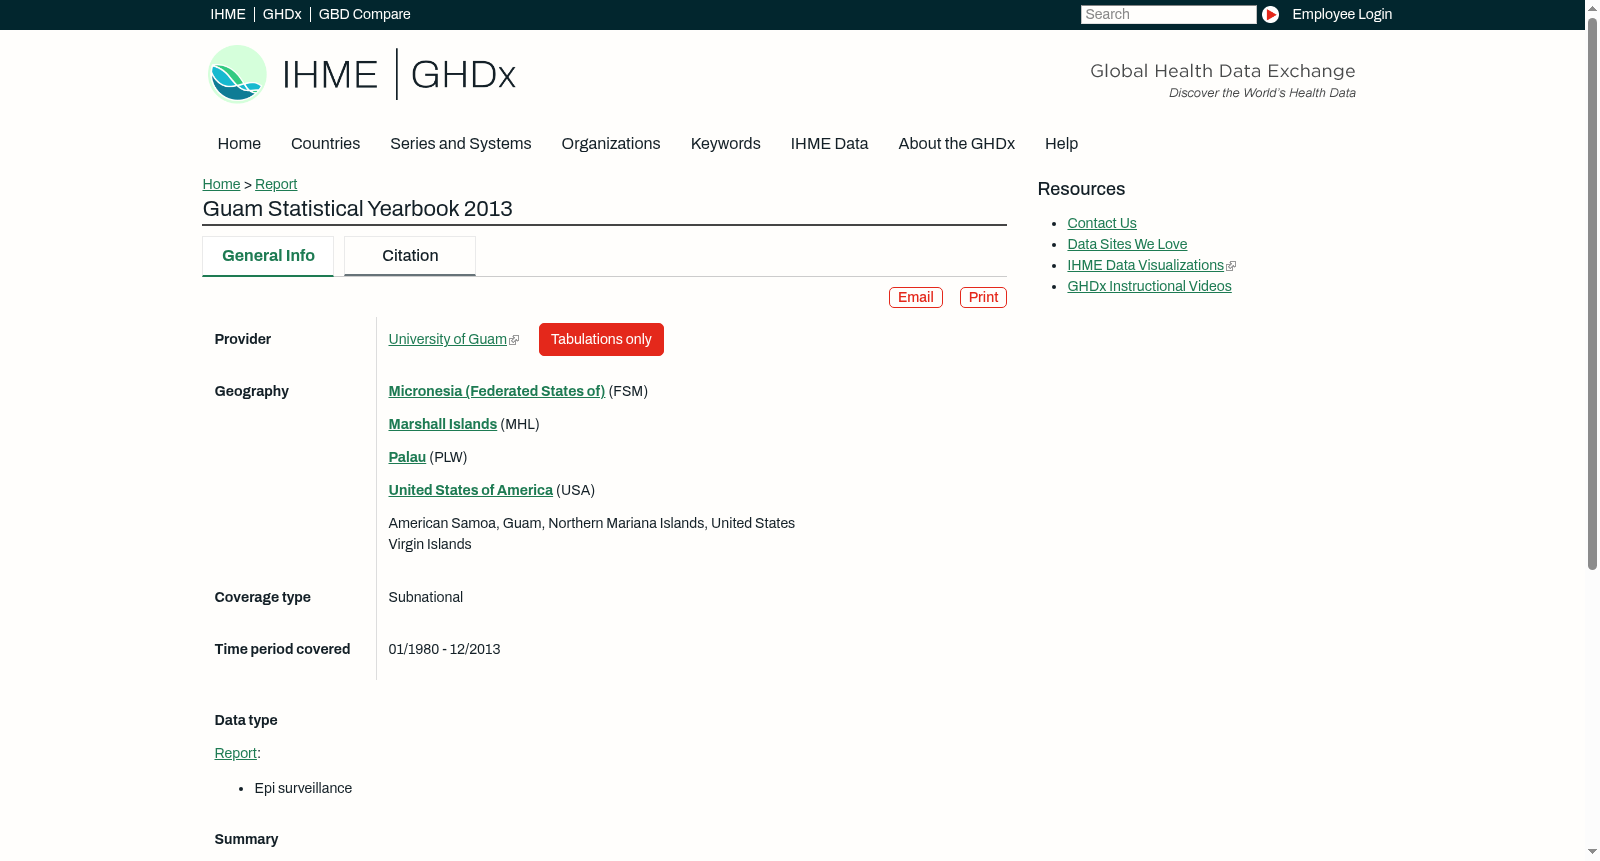1600x861 pixels.
Task: Open the Help menu
Action: coord(1062,144)
